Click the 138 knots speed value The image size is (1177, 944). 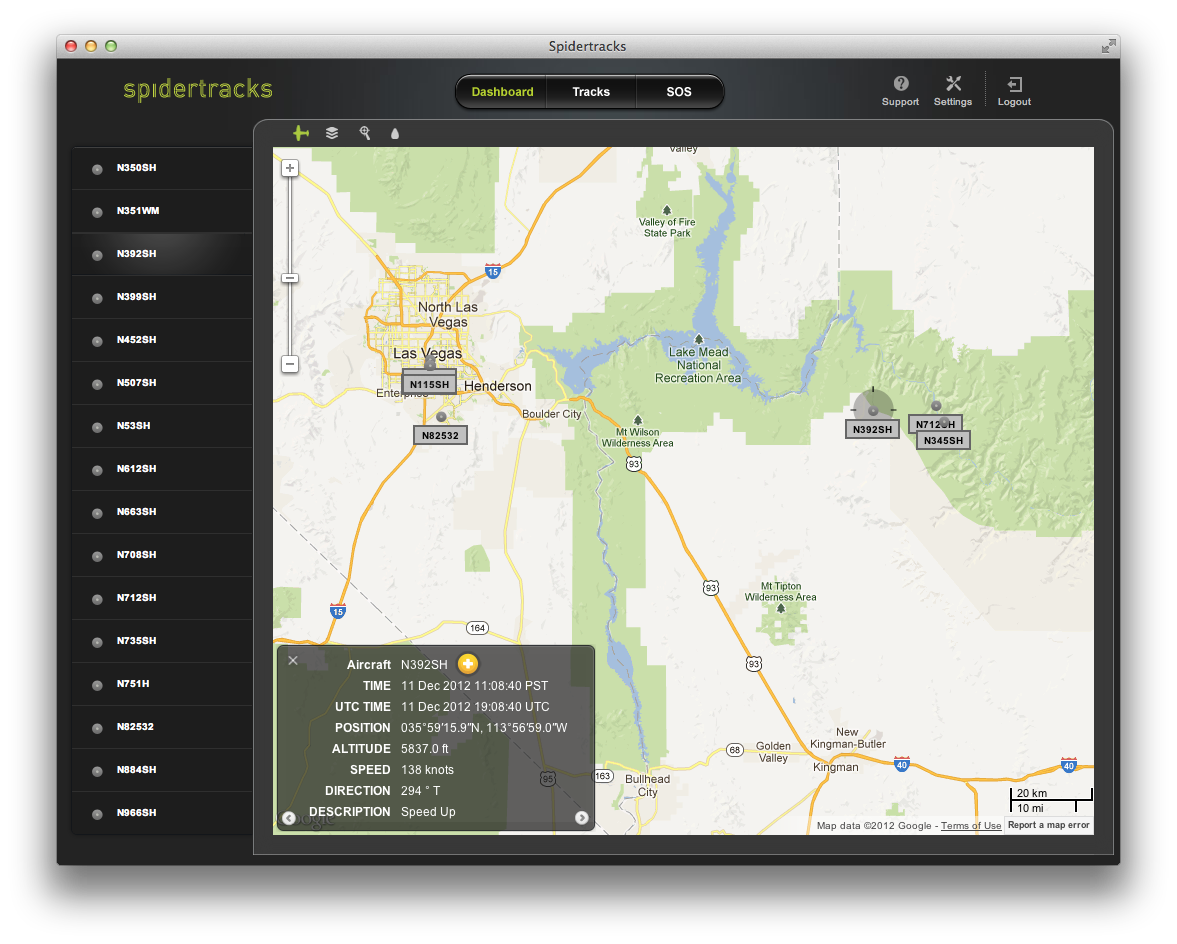[427, 769]
